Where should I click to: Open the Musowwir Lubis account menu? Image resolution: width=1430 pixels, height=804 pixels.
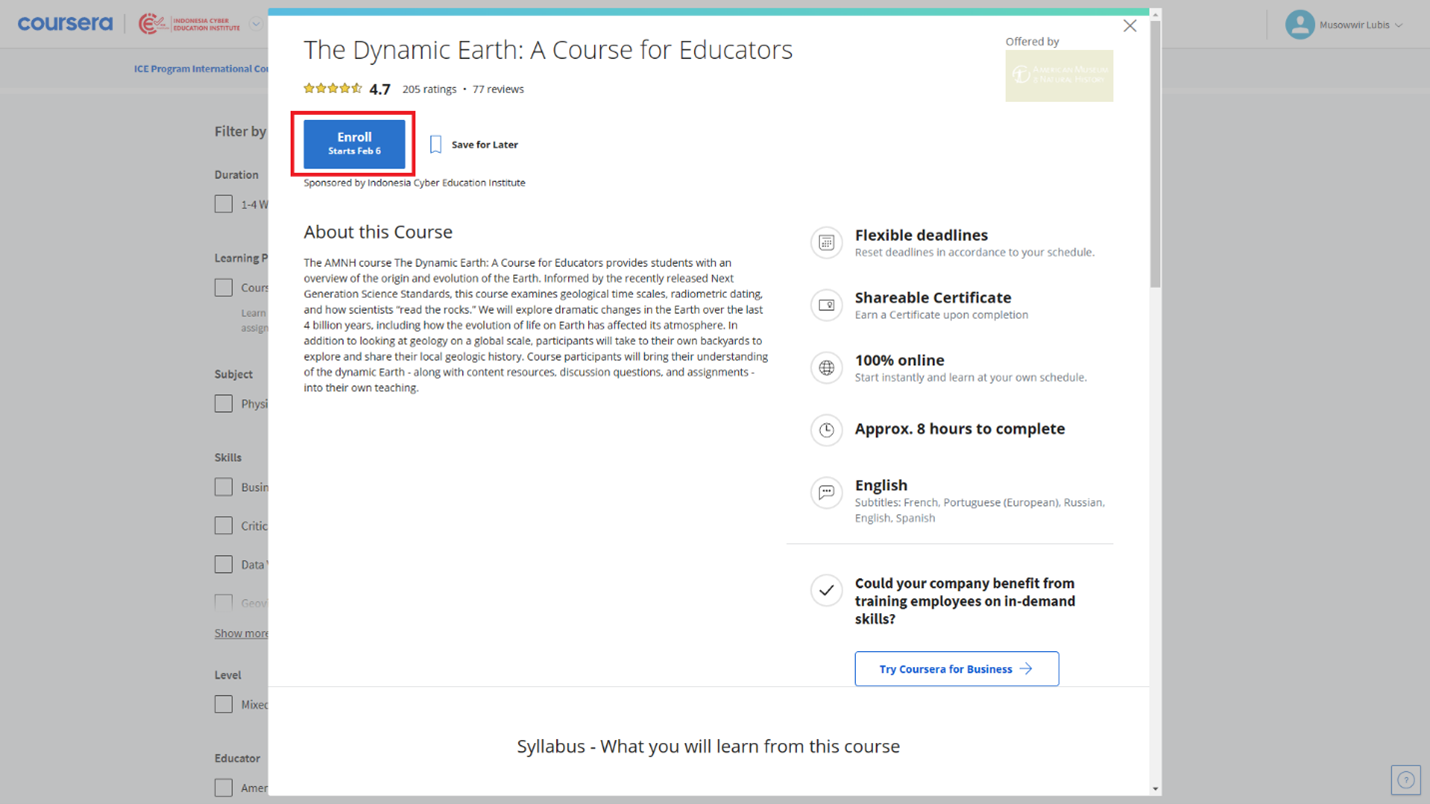pyautogui.click(x=1344, y=25)
